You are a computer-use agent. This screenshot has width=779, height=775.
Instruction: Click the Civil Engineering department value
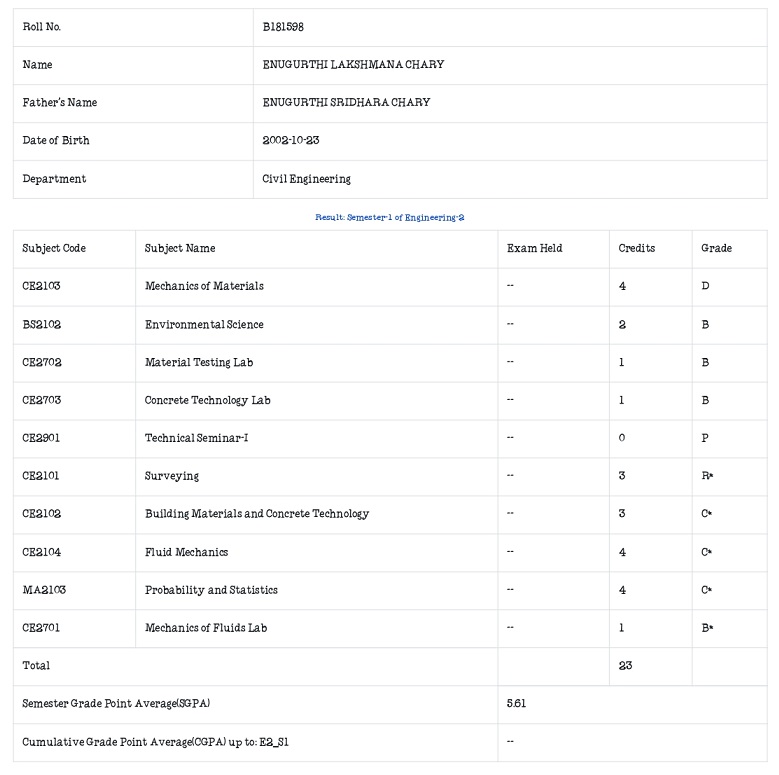pos(307,179)
